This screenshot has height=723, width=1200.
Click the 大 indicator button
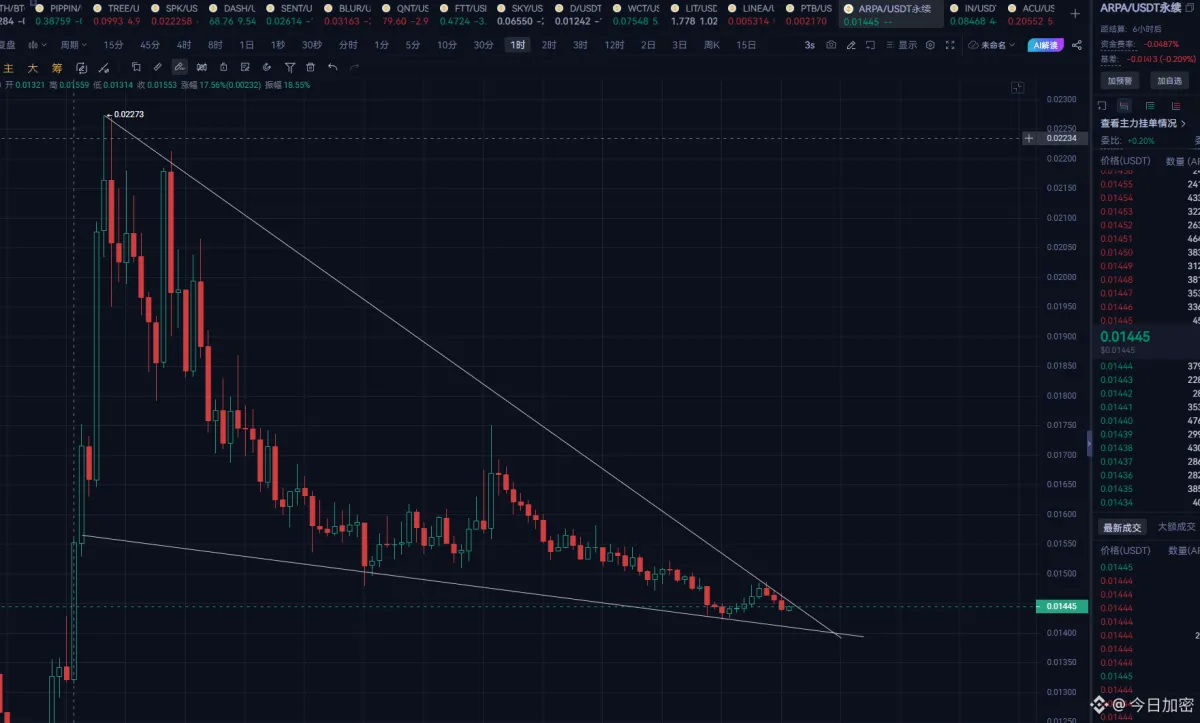pos(32,67)
